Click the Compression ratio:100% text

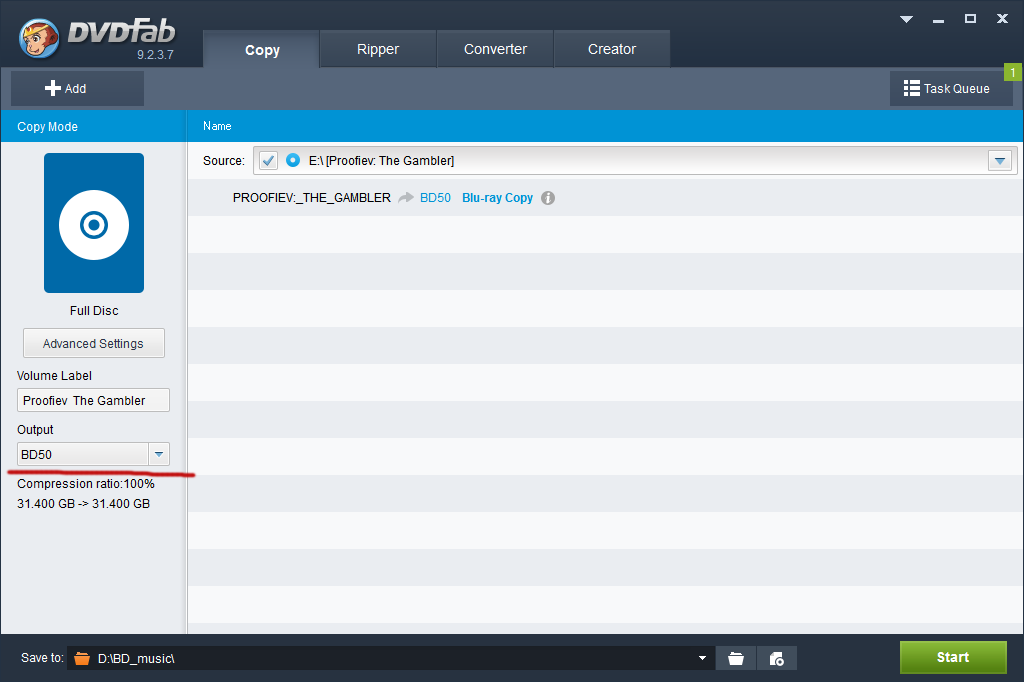click(x=86, y=484)
